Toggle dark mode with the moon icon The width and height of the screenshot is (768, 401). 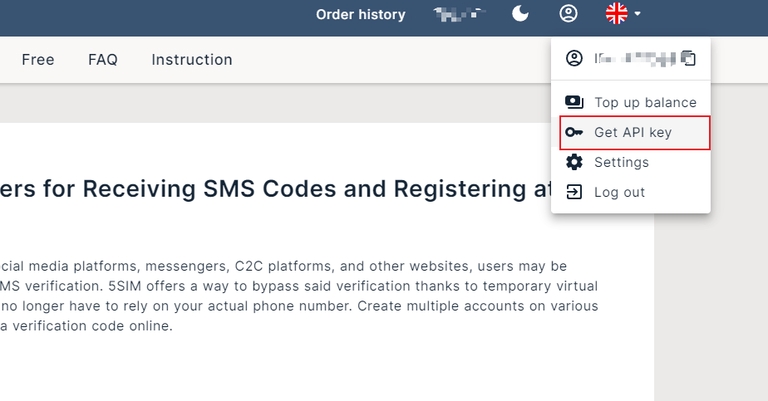(521, 14)
